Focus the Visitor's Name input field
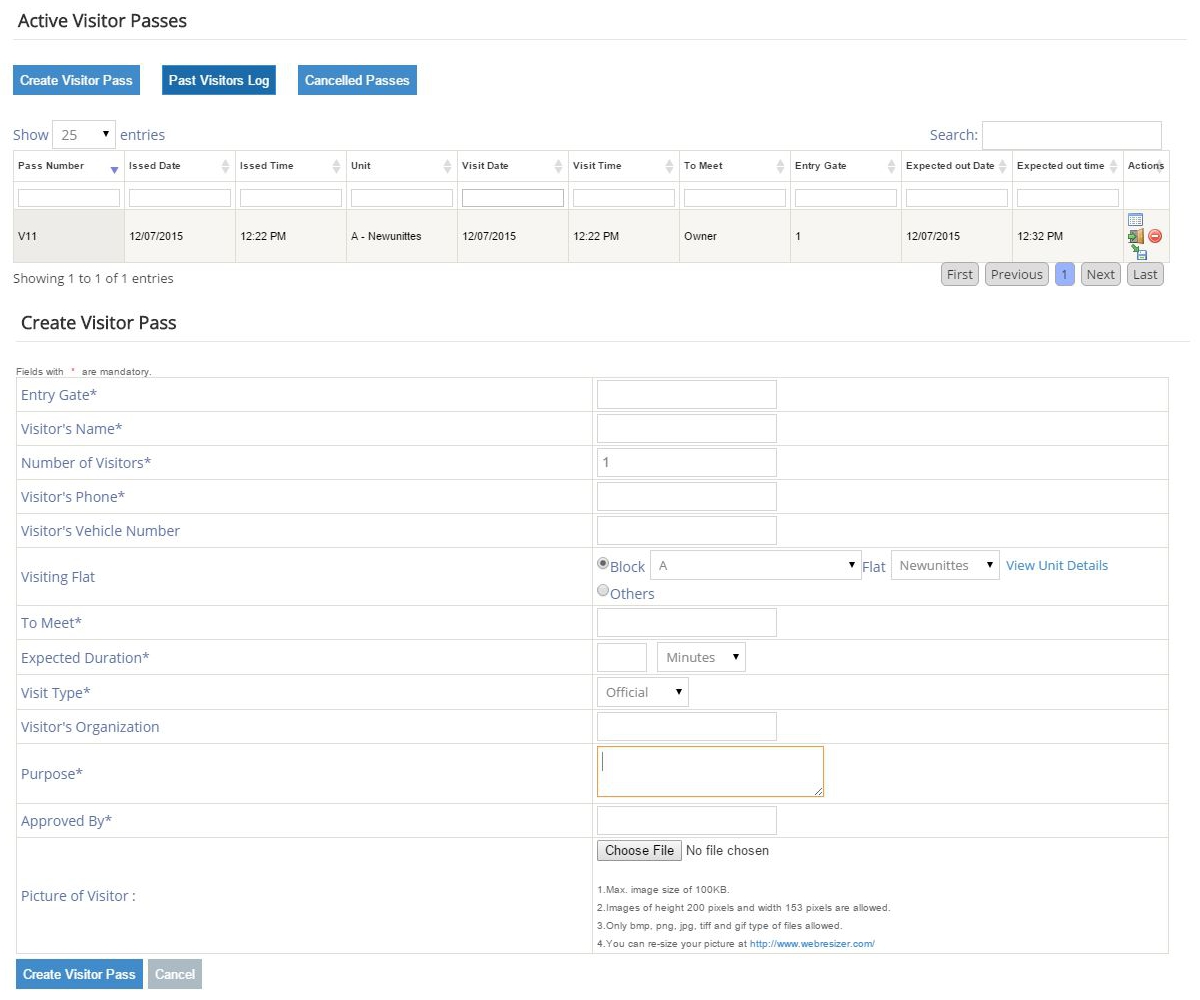This screenshot has height=1000, width=1200. [x=686, y=429]
